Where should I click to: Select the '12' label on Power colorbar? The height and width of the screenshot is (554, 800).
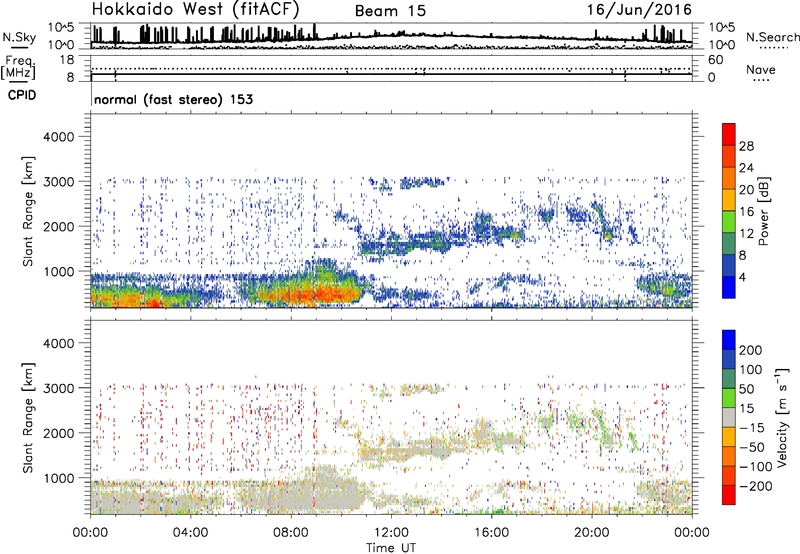pos(746,234)
